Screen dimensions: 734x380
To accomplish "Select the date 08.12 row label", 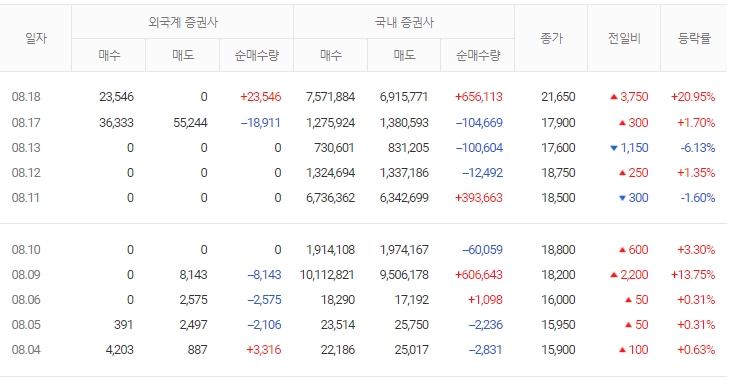I will pyautogui.click(x=26, y=173).
